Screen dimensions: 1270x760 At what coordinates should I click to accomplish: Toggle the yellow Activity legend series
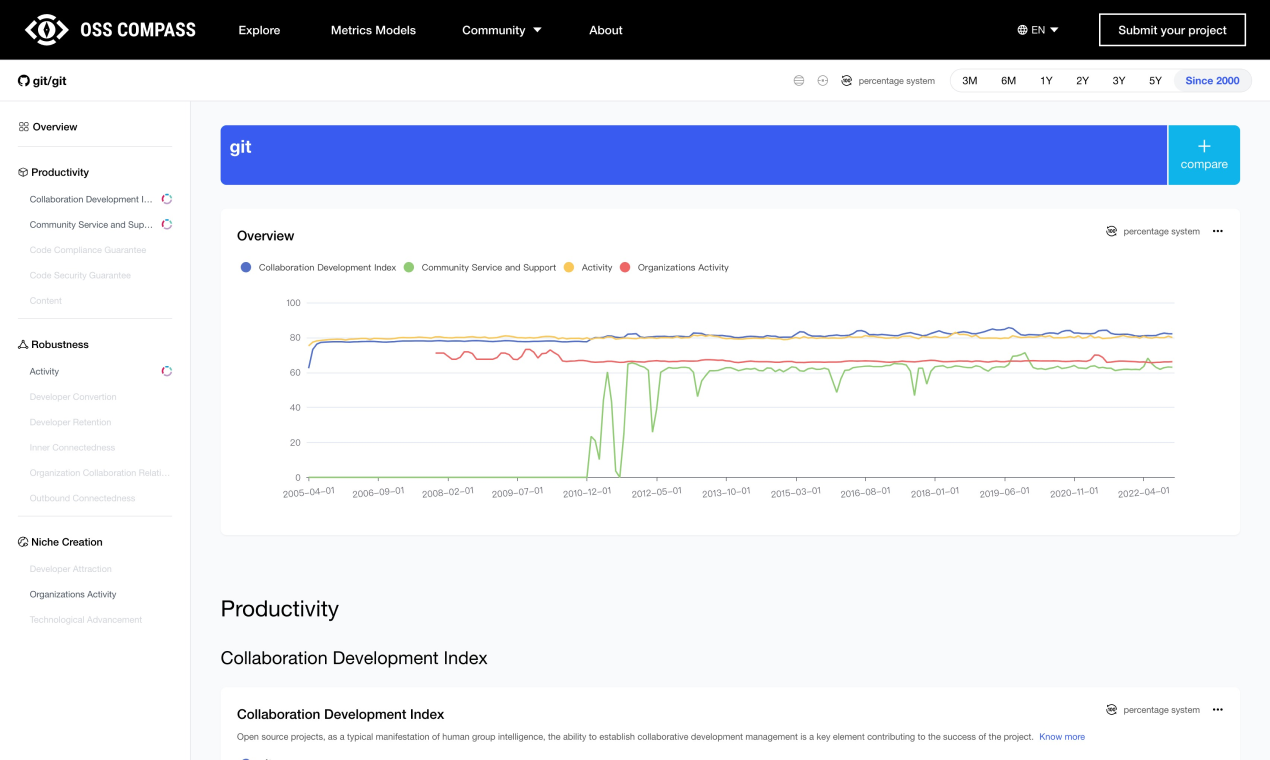pos(588,268)
